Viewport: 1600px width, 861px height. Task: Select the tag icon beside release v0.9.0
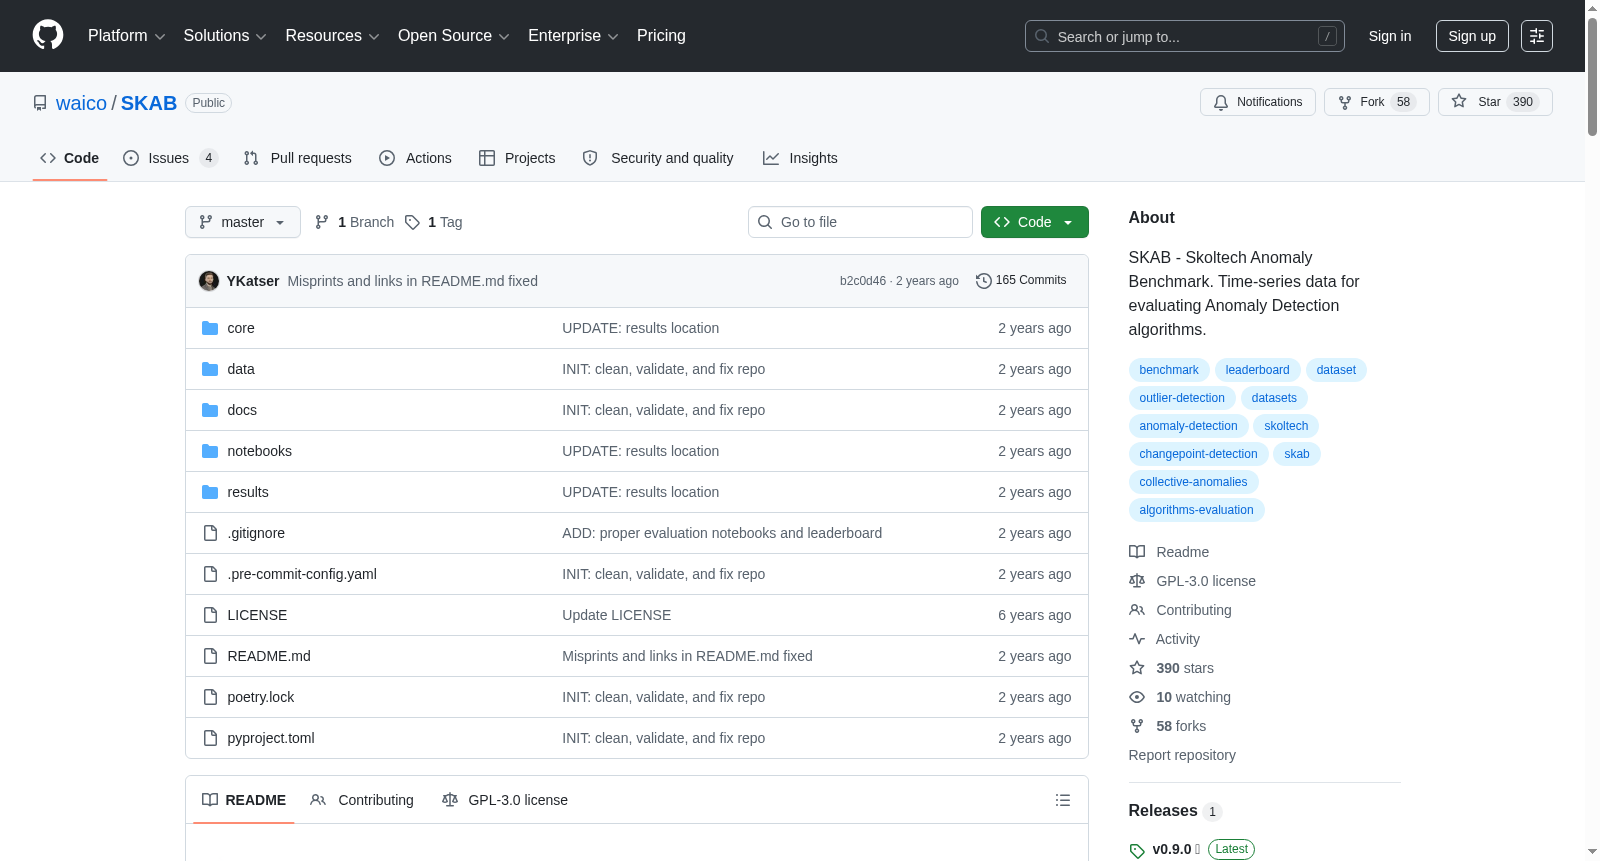coord(1137,850)
